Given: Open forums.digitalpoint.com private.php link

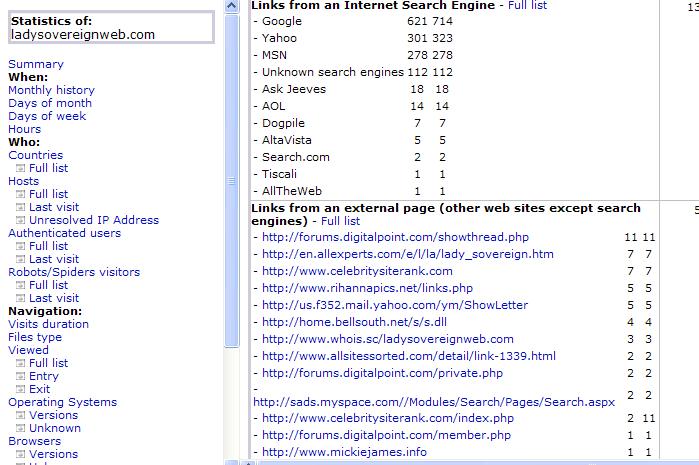Looking at the screenshot, I should tap(382, 373).
